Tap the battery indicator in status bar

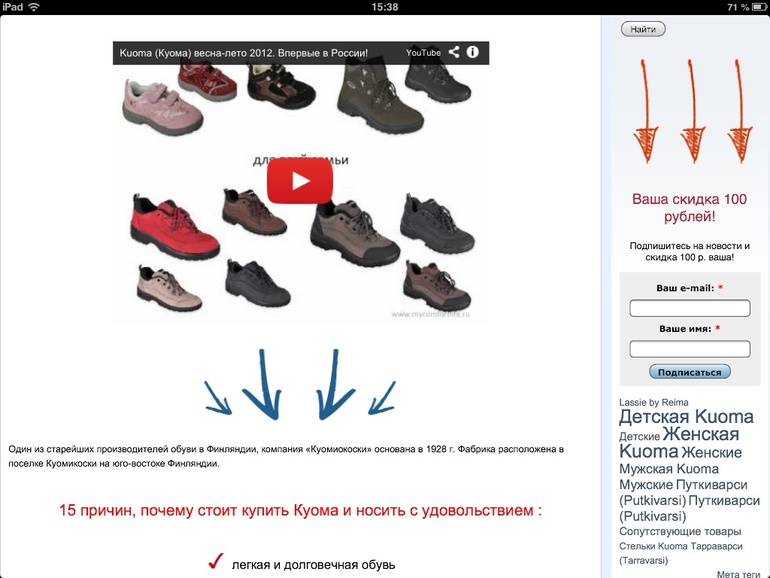pos(755,7)
